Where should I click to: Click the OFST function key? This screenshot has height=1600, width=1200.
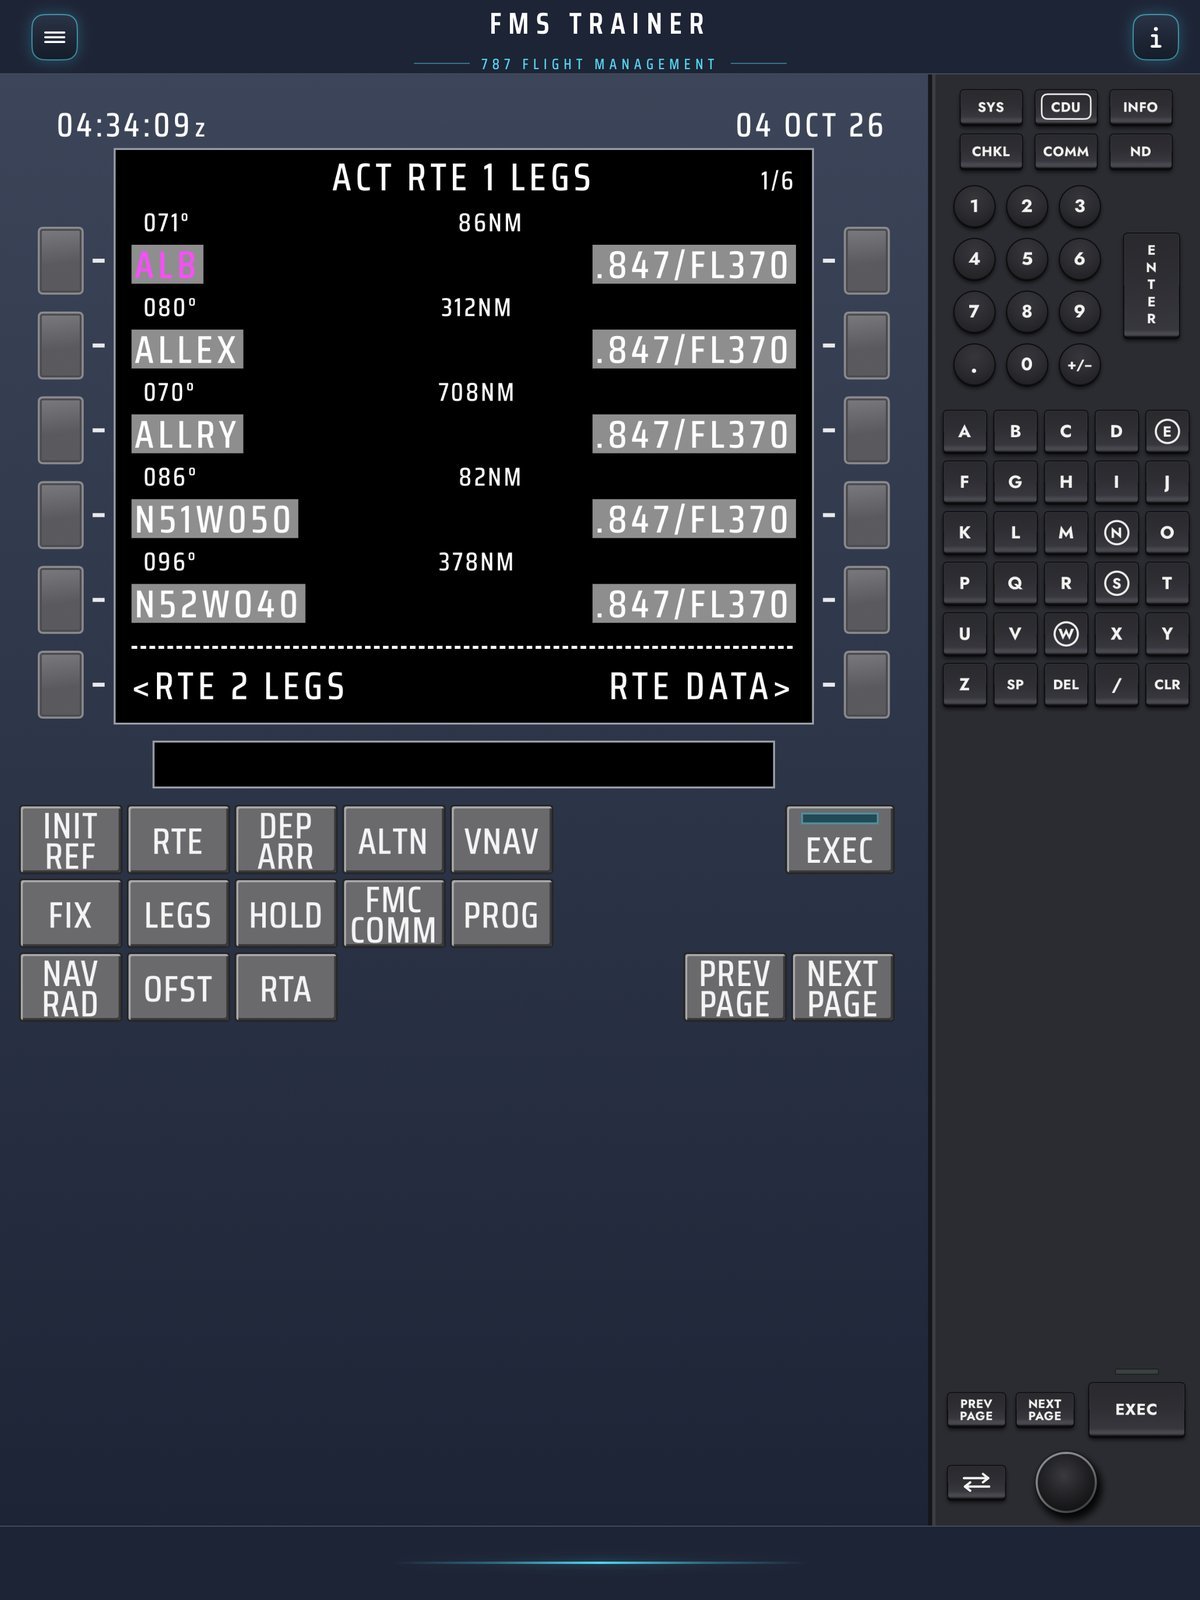click(x=178, y=988)
